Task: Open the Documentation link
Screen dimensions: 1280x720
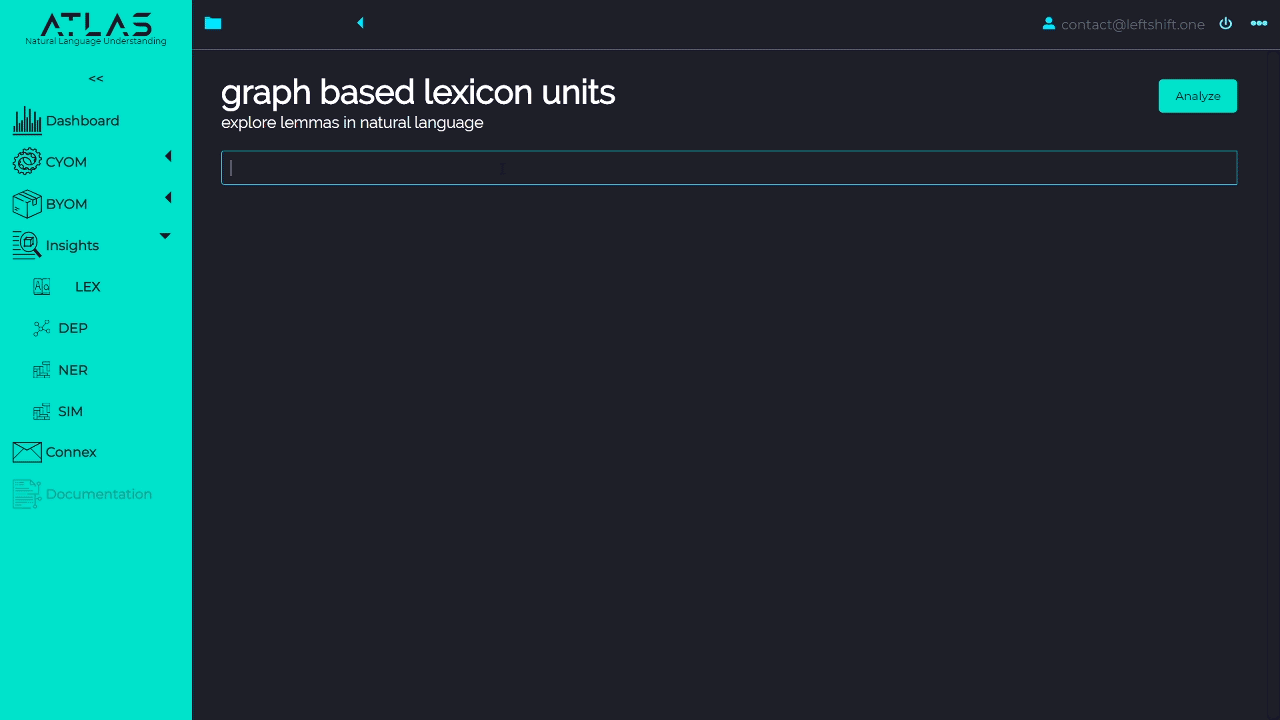Action: [x=99, y=494]
